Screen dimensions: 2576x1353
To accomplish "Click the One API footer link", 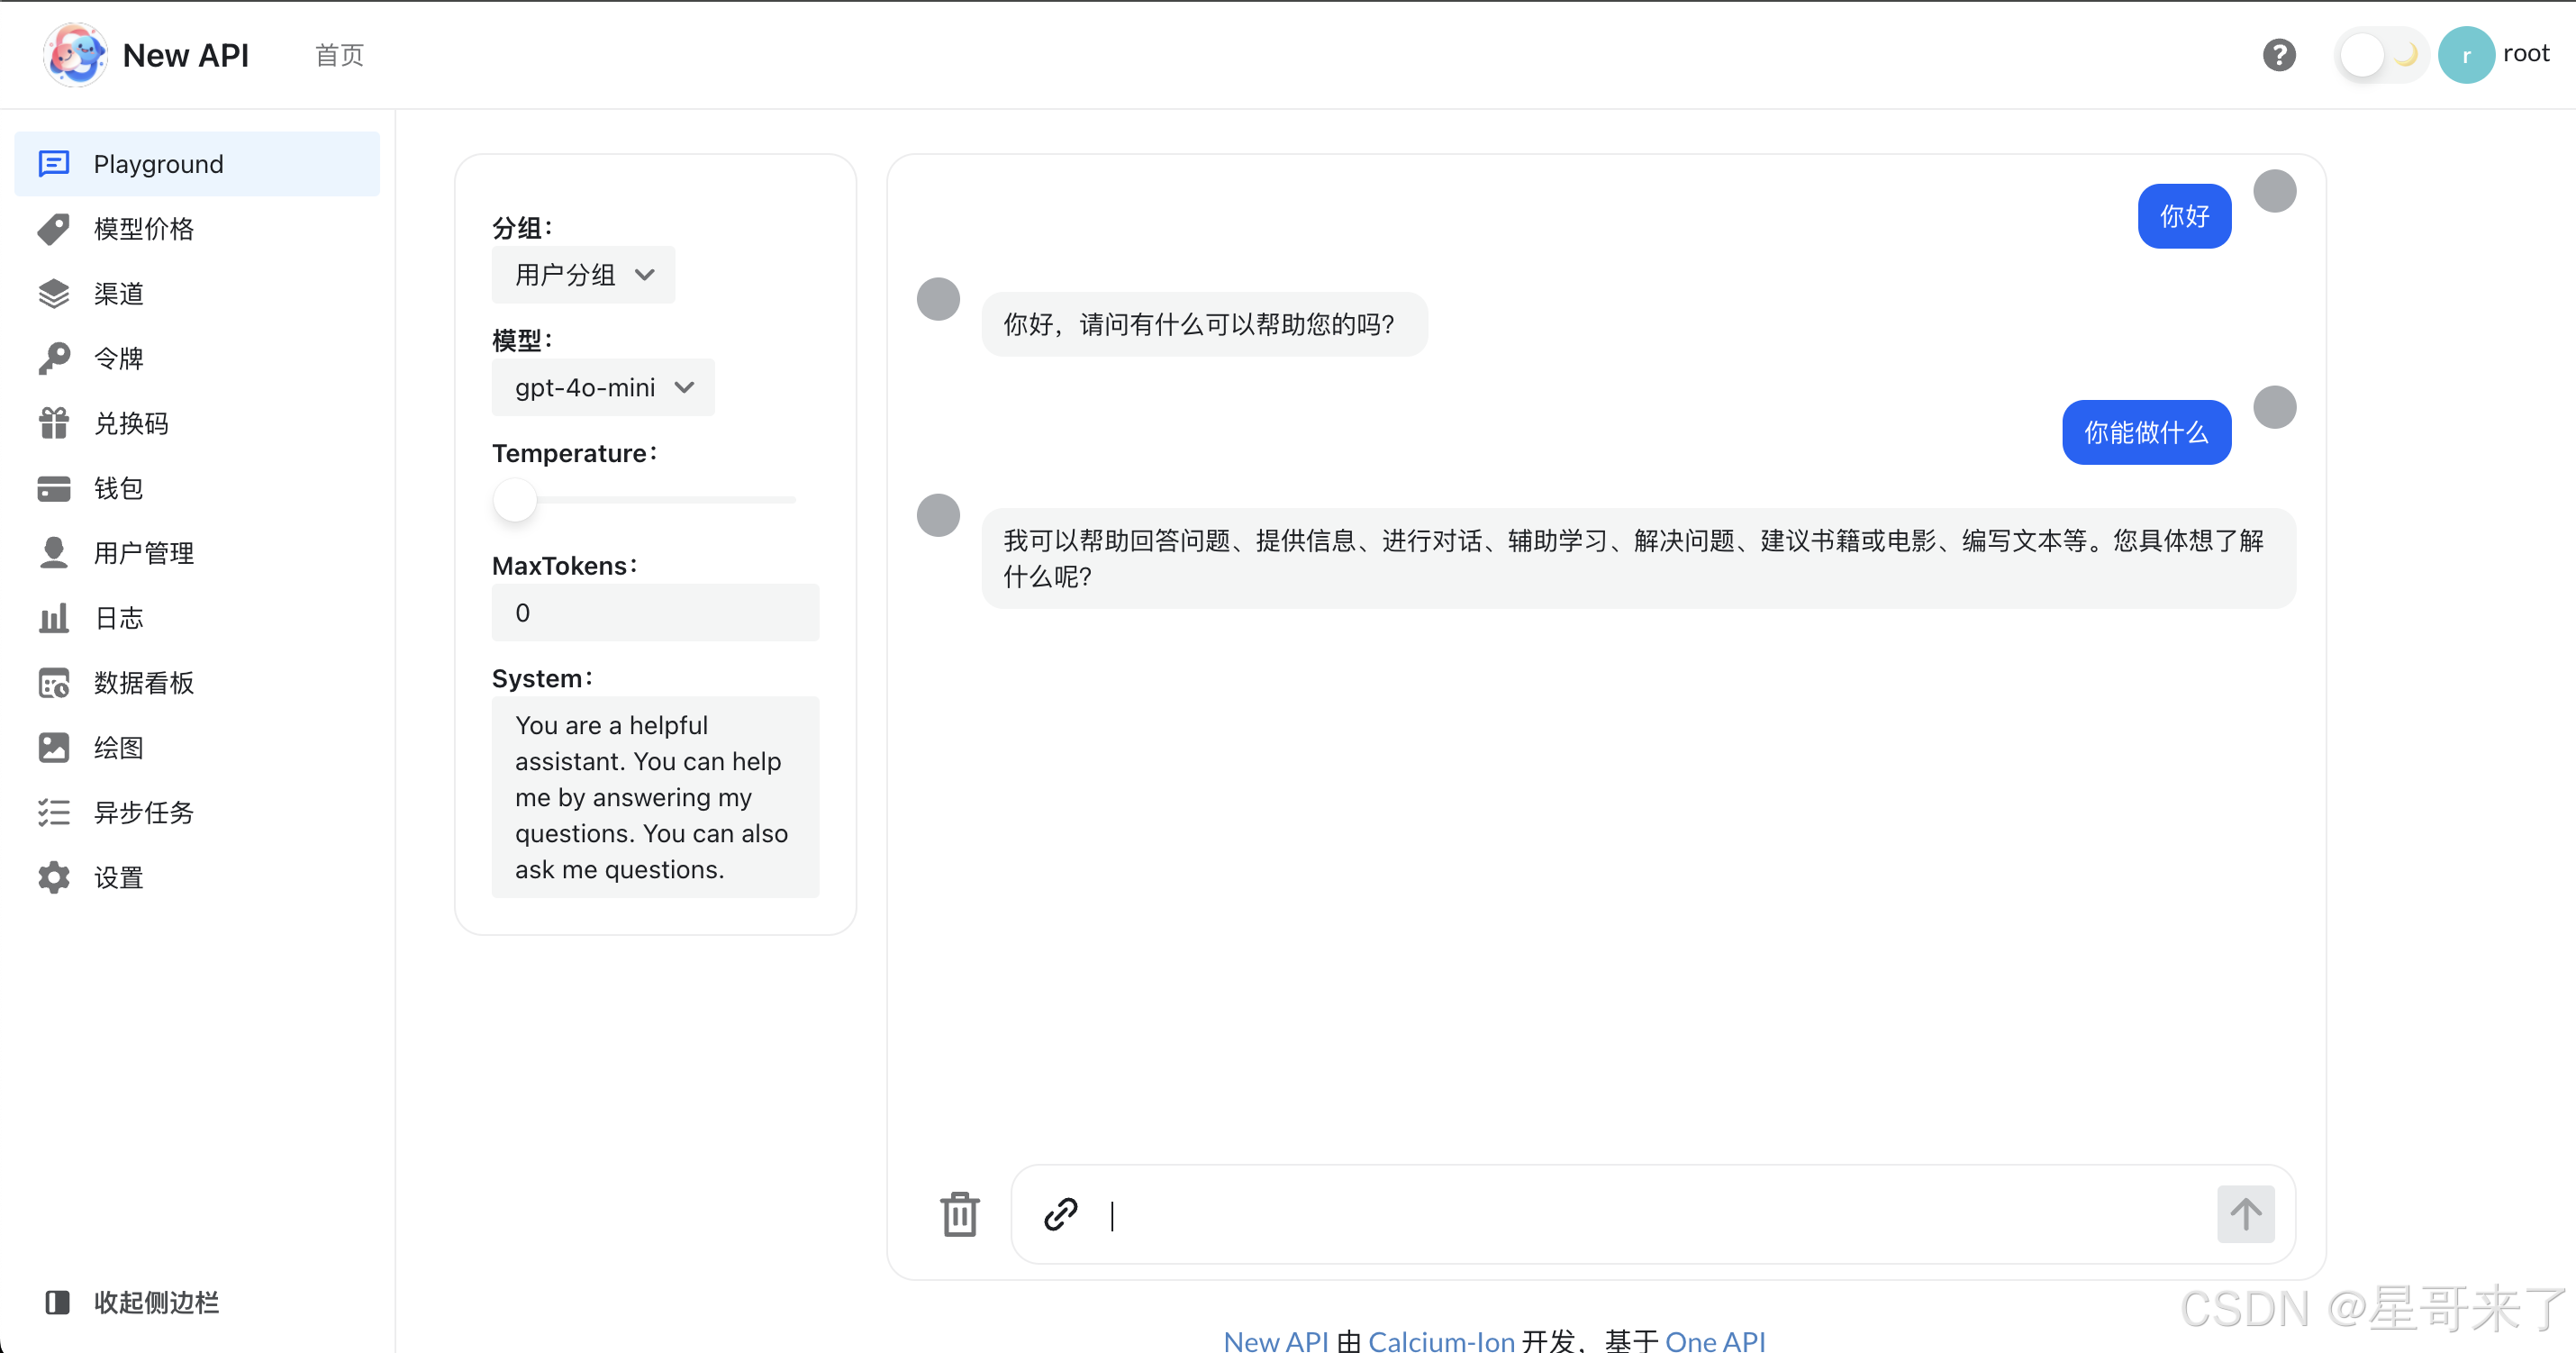I will [x=1714, y=1340].
